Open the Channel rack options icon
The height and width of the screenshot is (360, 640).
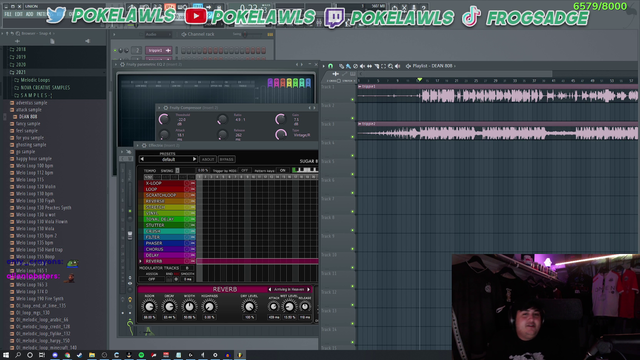tap(184, 34)
